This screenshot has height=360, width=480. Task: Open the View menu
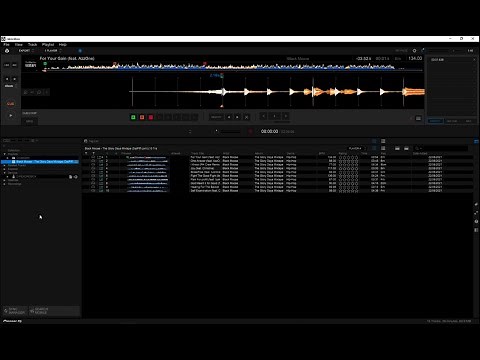(19, 44)
